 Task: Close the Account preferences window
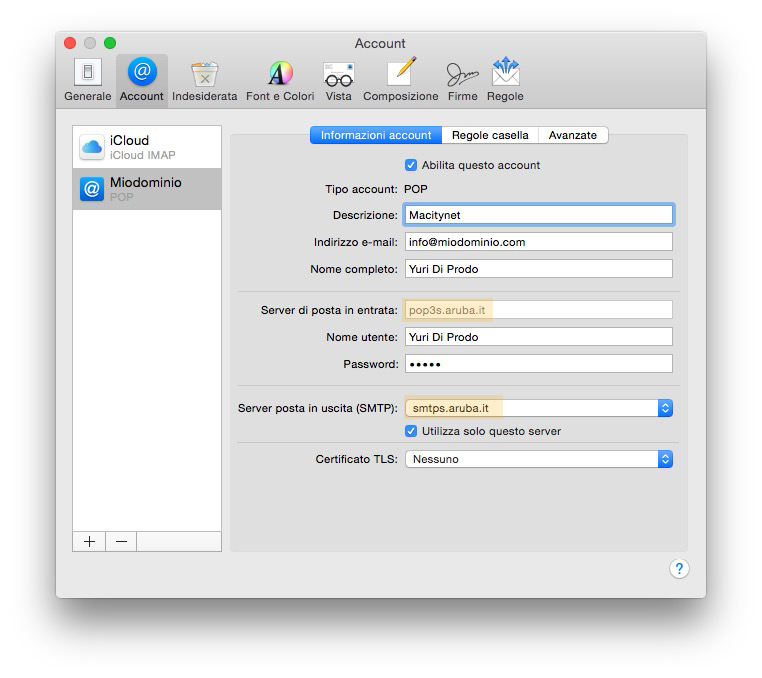click(70, 43)
